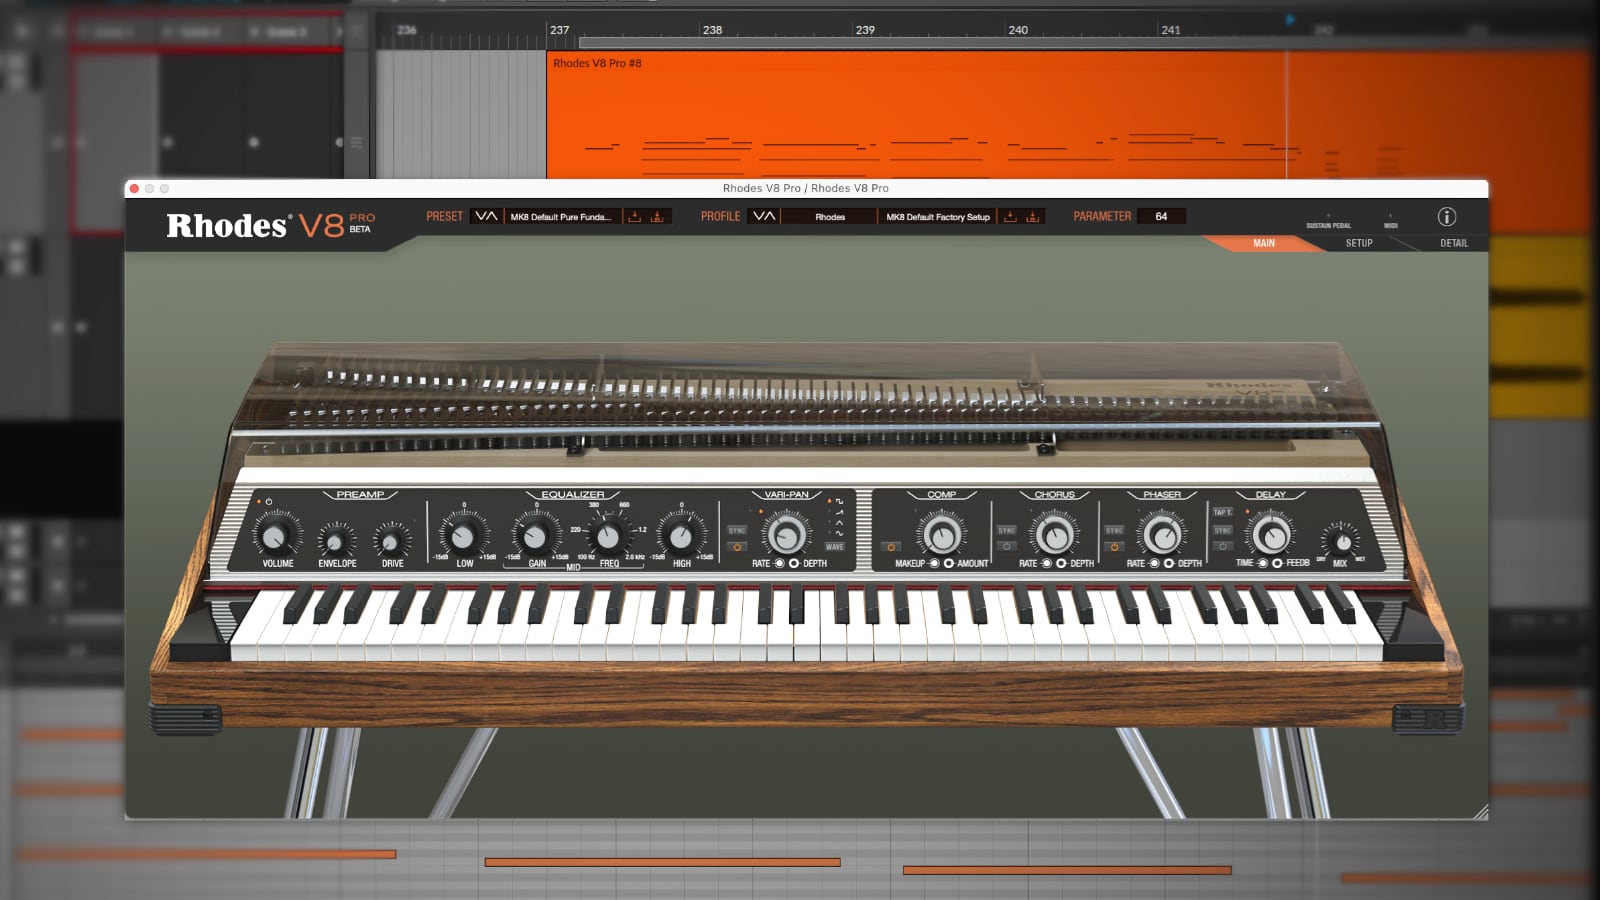Turn on the Phaser power switch
Screen dimensions: 1600x900
click(x=1113, y=546)
